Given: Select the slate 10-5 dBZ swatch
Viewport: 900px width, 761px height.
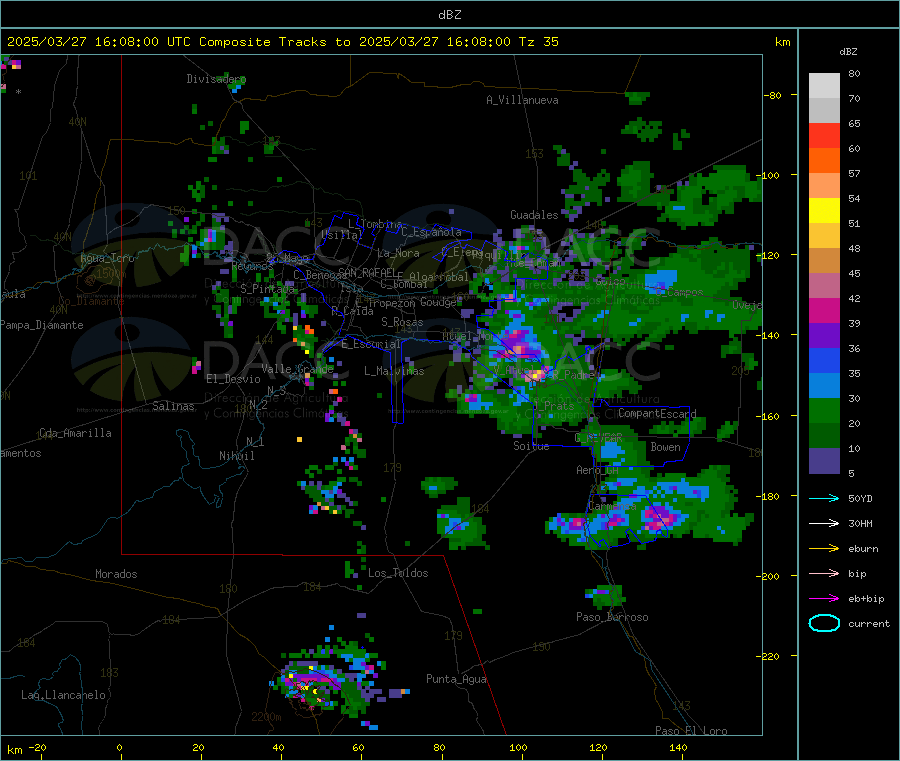Looking at the screenshot, I should point(824,461).
